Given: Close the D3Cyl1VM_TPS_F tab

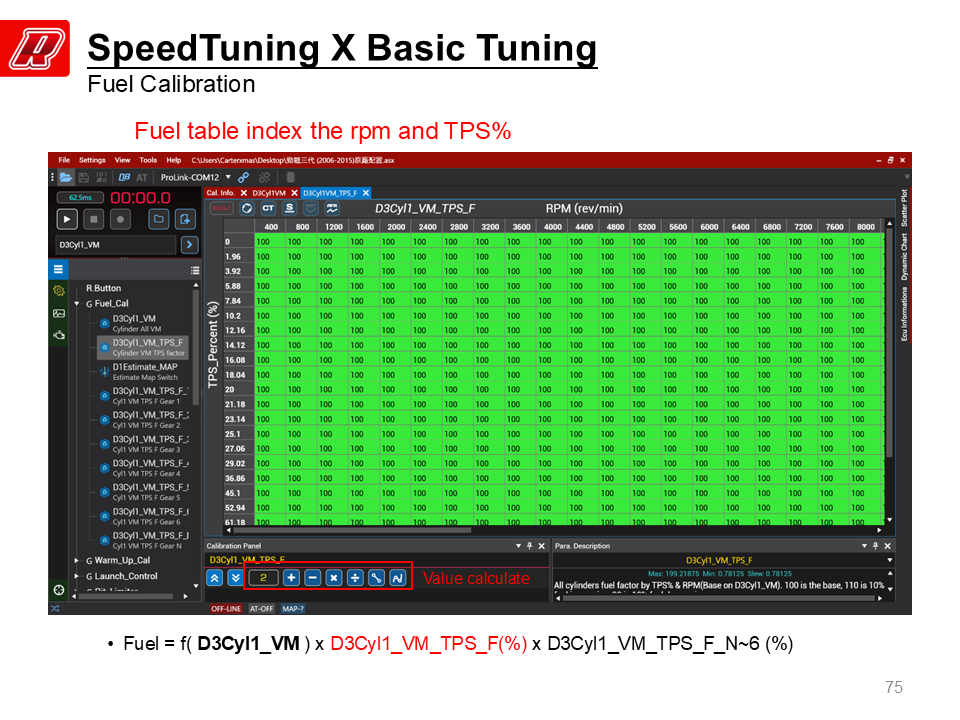Looking at the screenshot, I should coord(366,193).
